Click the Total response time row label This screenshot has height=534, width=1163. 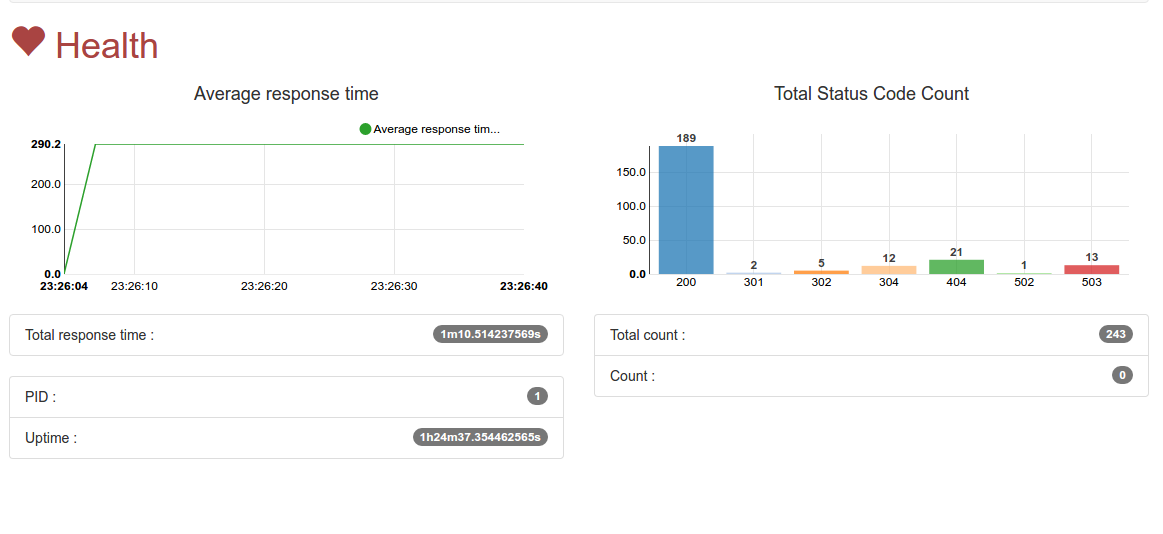click(90, 335)
